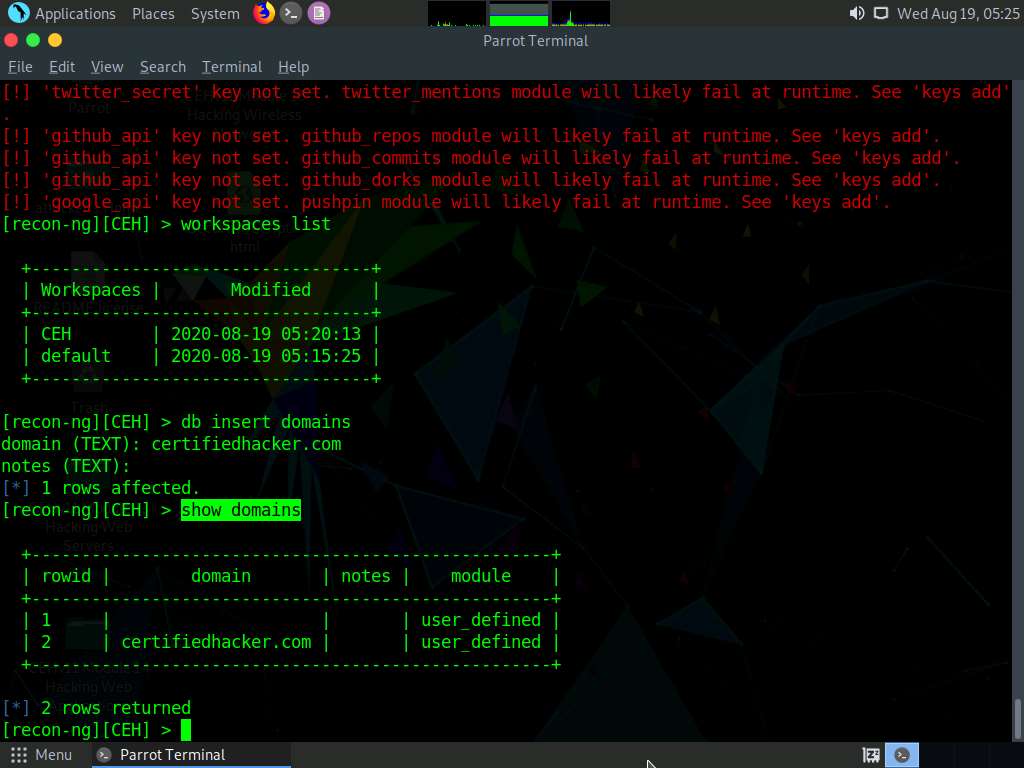
Task: Open the File menu in terminal
Action: pos(20,67)
